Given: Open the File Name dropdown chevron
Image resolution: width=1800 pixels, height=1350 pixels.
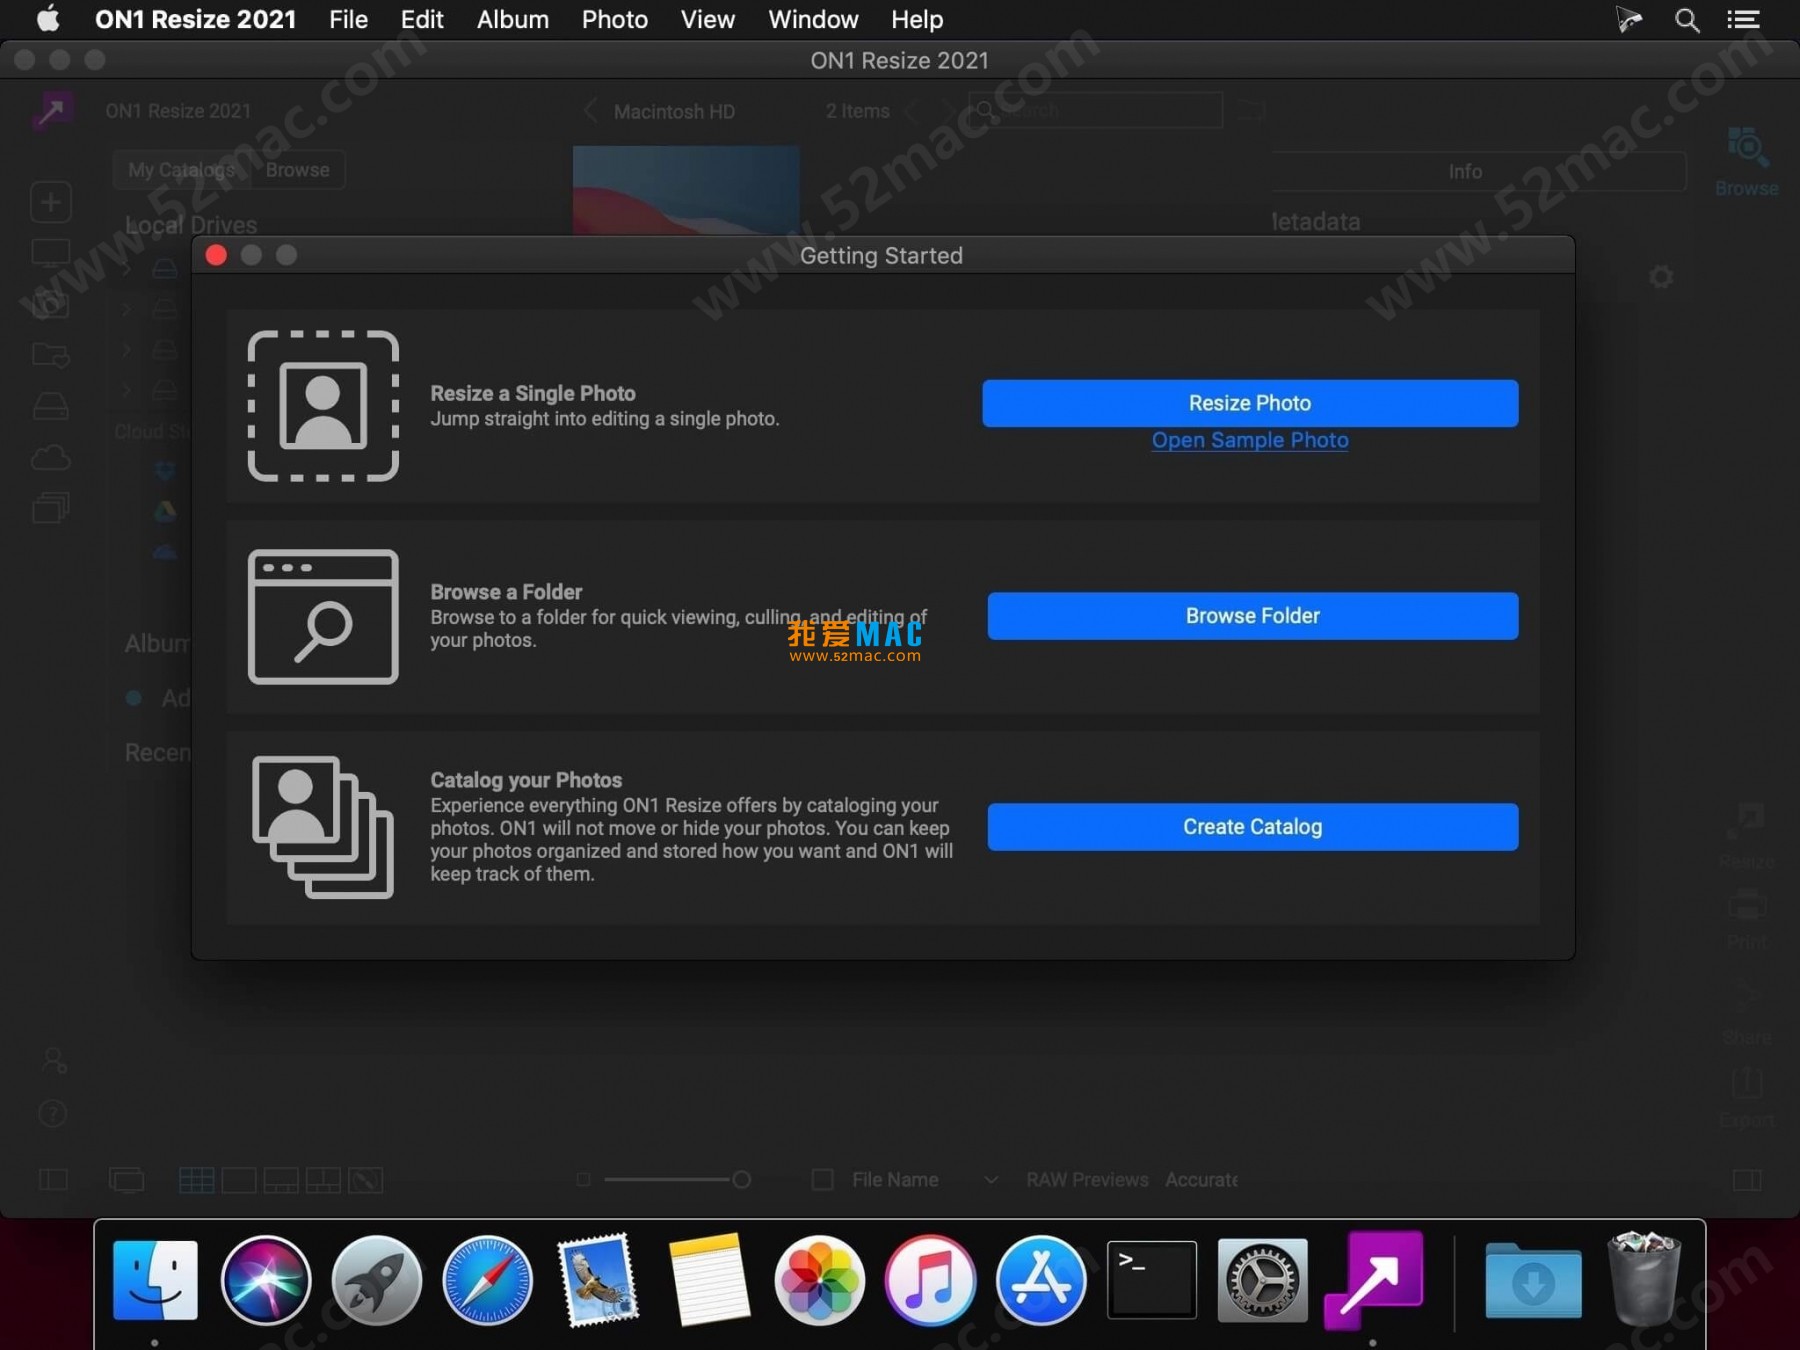Looking at the screenshot, I should tap(991, 1180).
